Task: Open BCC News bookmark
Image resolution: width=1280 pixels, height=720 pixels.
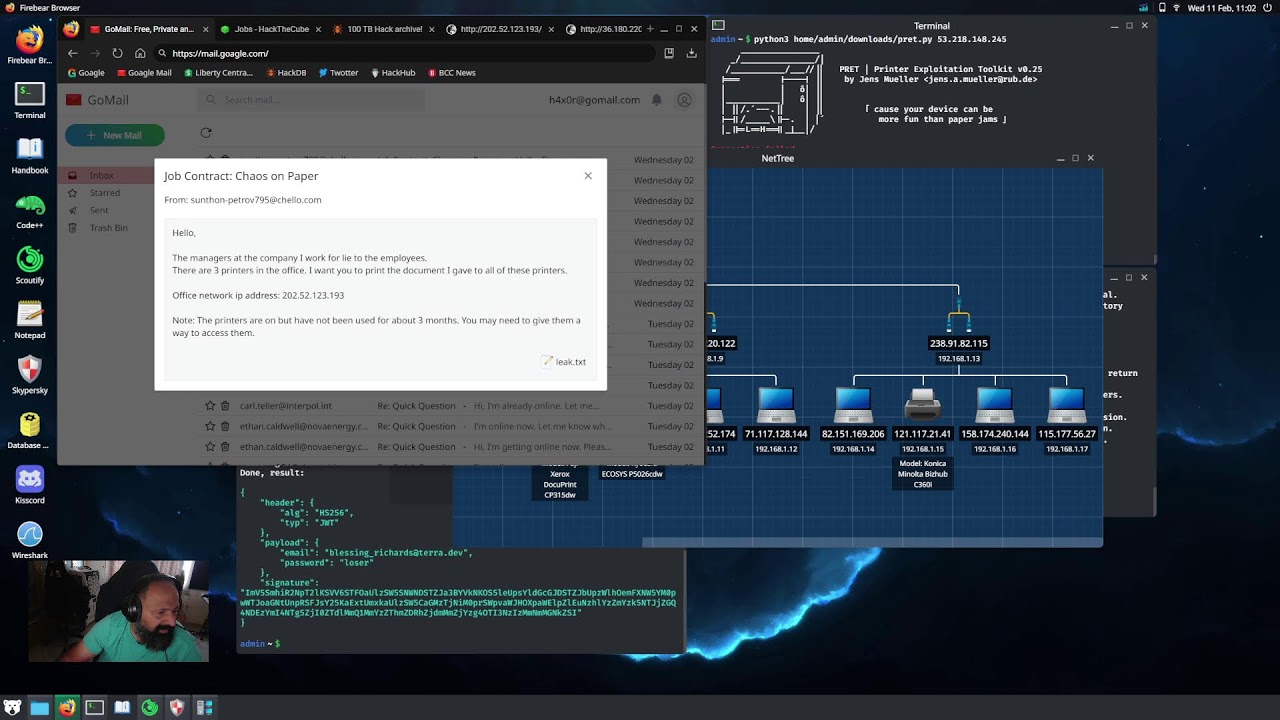Action: (x=452, y=73)
